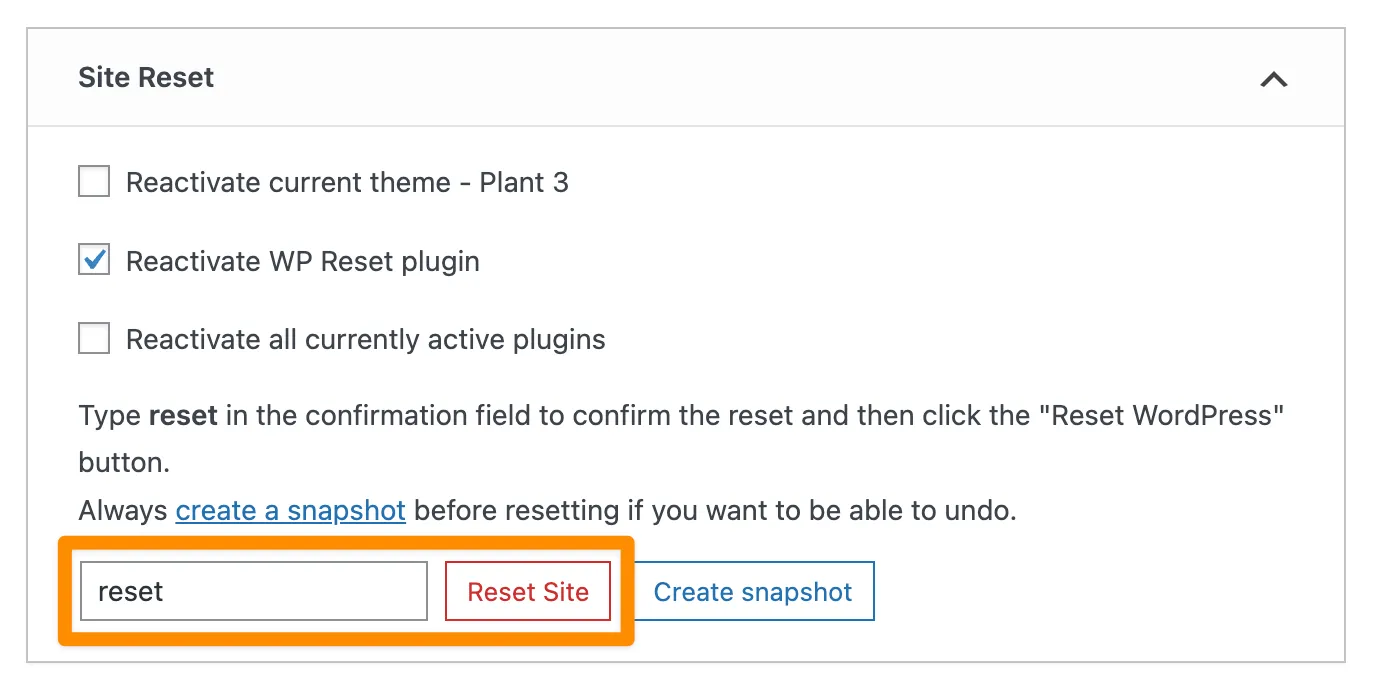Click the blue Create snapshot control

(753, 591)
